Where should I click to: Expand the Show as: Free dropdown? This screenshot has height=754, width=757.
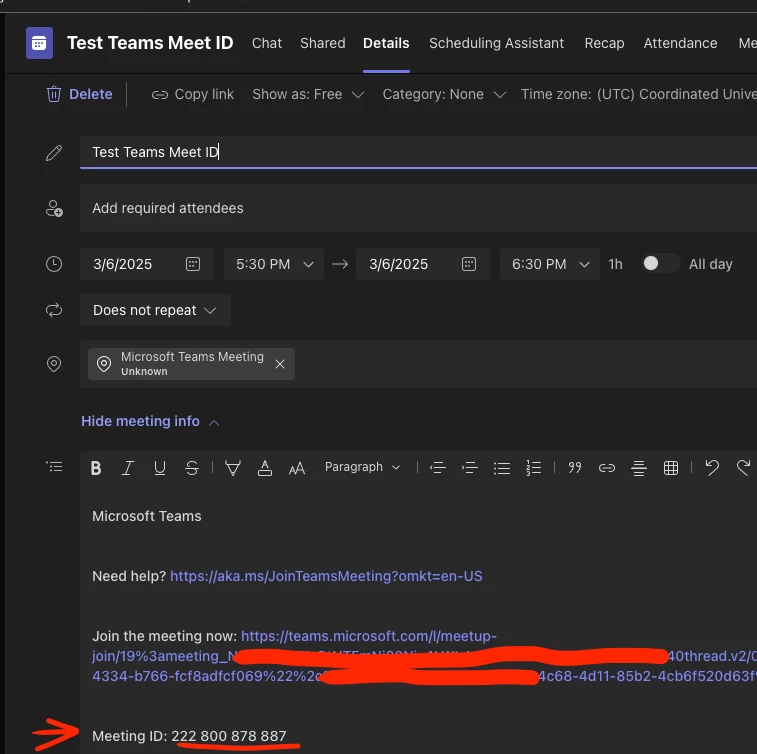308,94
